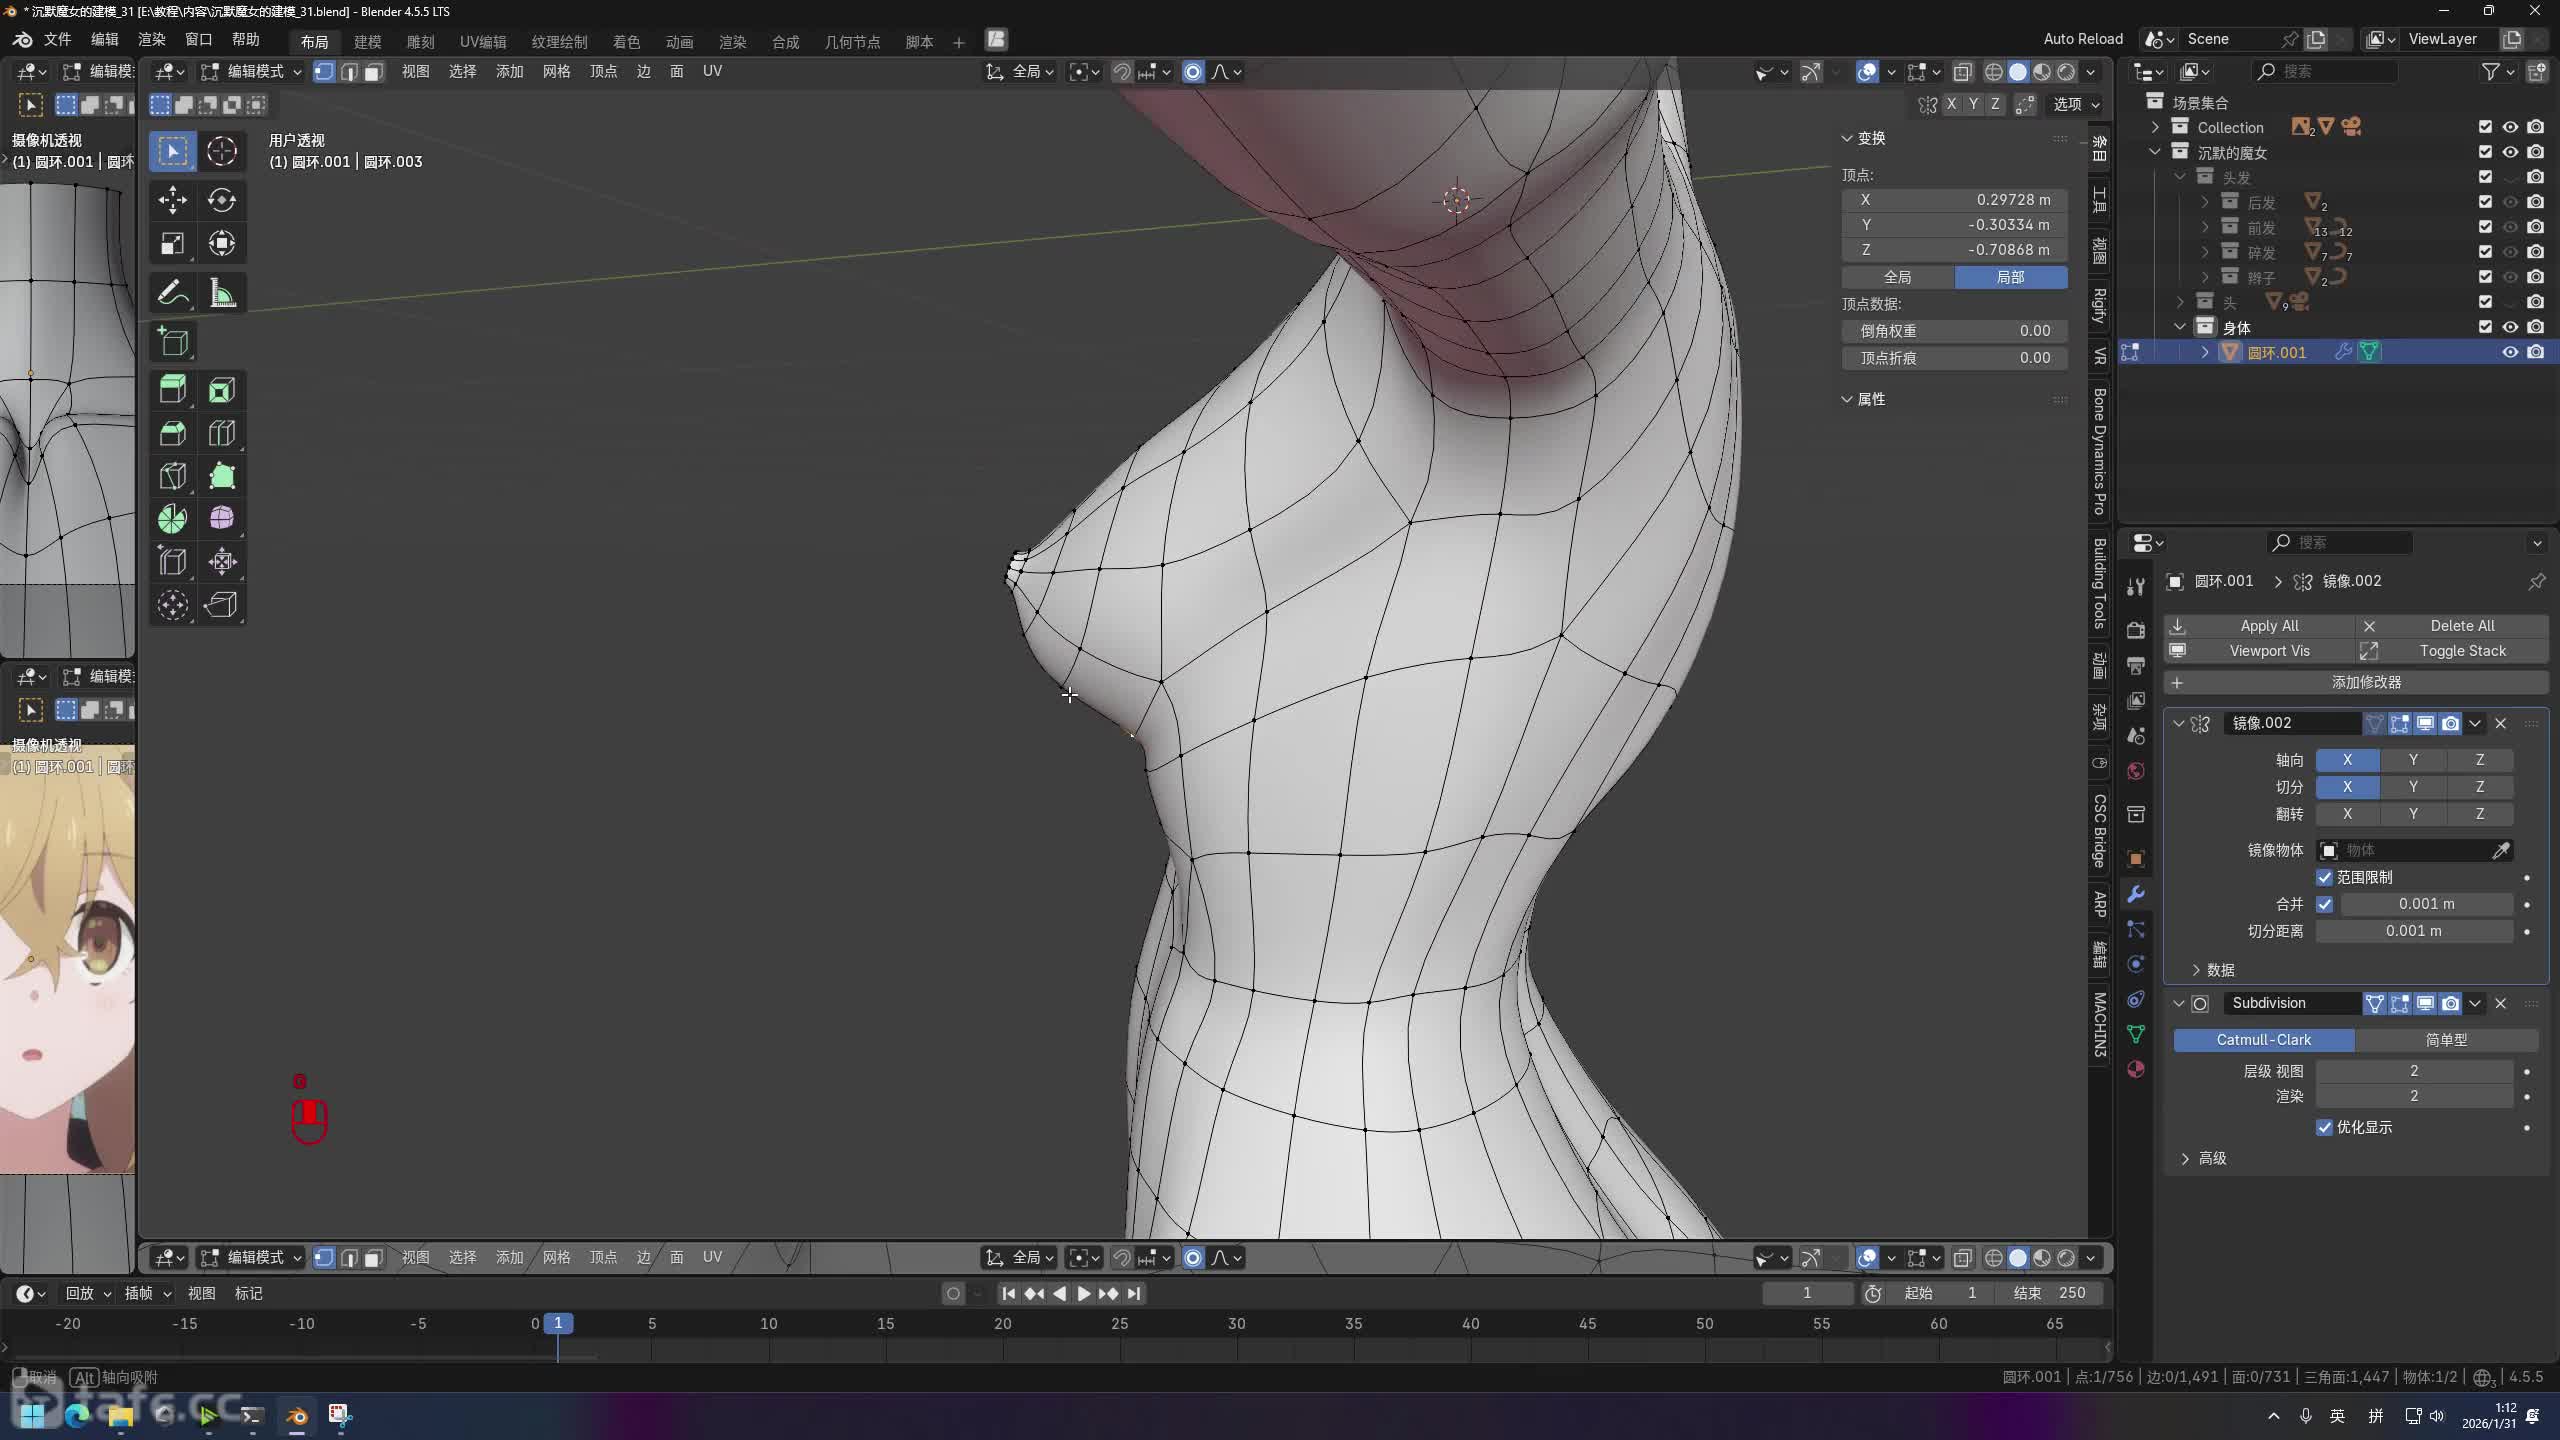Pick the Loop Cut tool
The height and width of the screenshot is (1440, 2560).
click(221, 433)
